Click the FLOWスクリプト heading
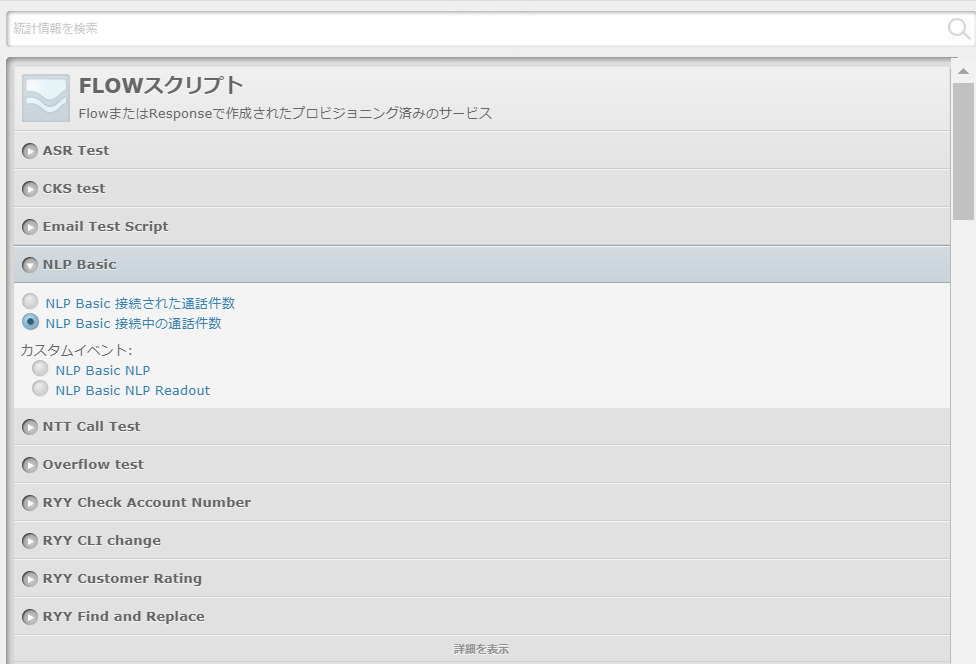Image resolution: width=976 pixels, height=664 pixels. pyautogui.click(x=161, y=85)
